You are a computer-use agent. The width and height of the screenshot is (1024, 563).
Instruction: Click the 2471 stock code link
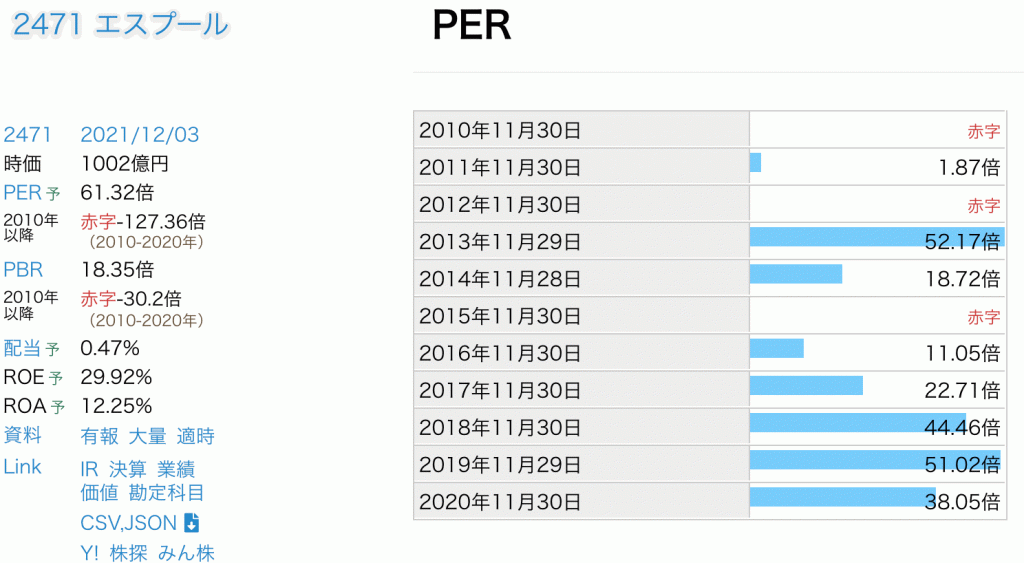[x=27, y=135]
